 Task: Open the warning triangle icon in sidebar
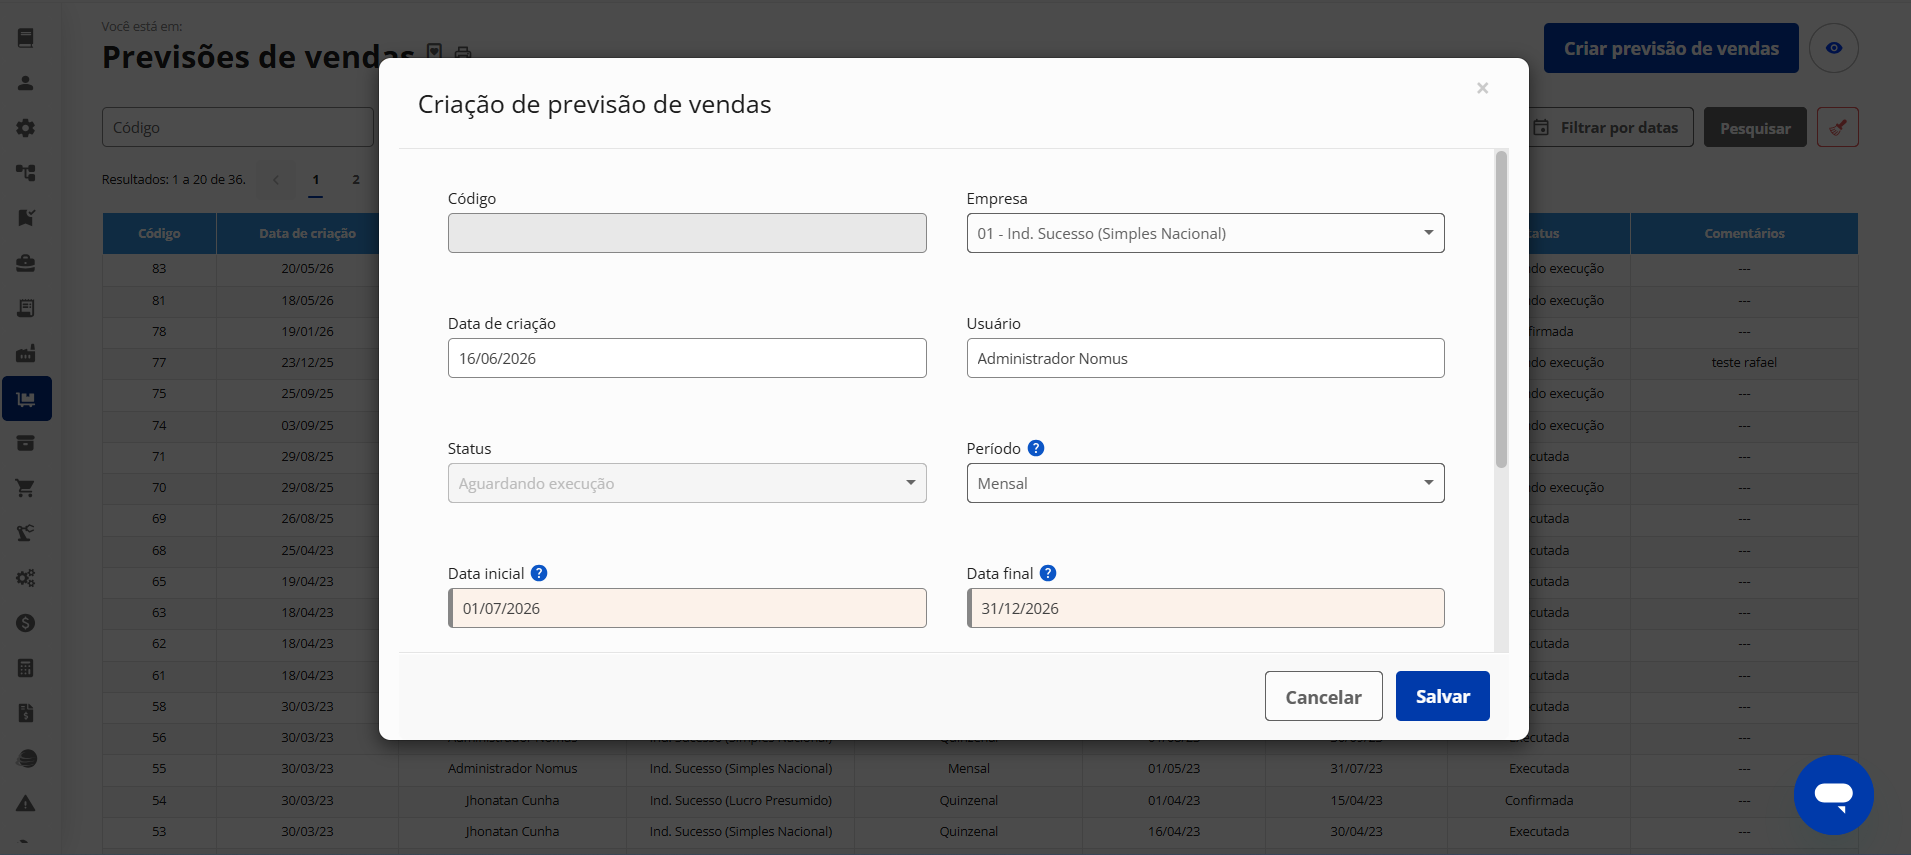pyautogui.click(x=26, y=803)
